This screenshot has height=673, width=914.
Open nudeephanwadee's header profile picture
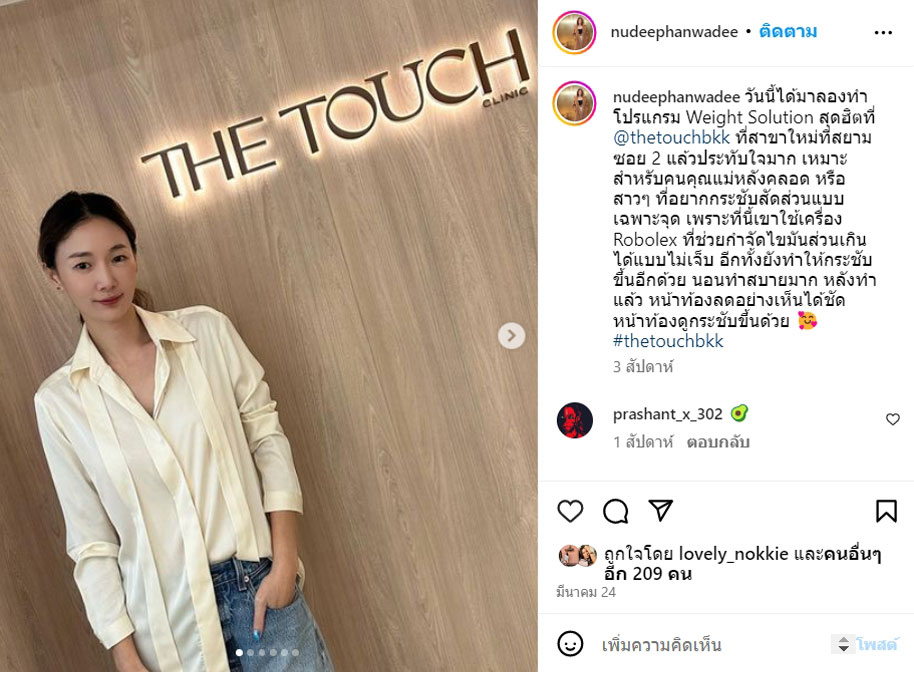click(574, 33)
